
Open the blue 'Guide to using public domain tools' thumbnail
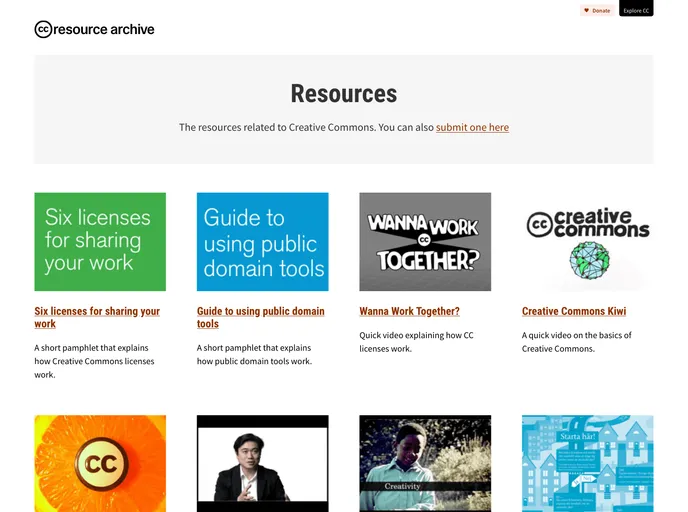(262, 242)
